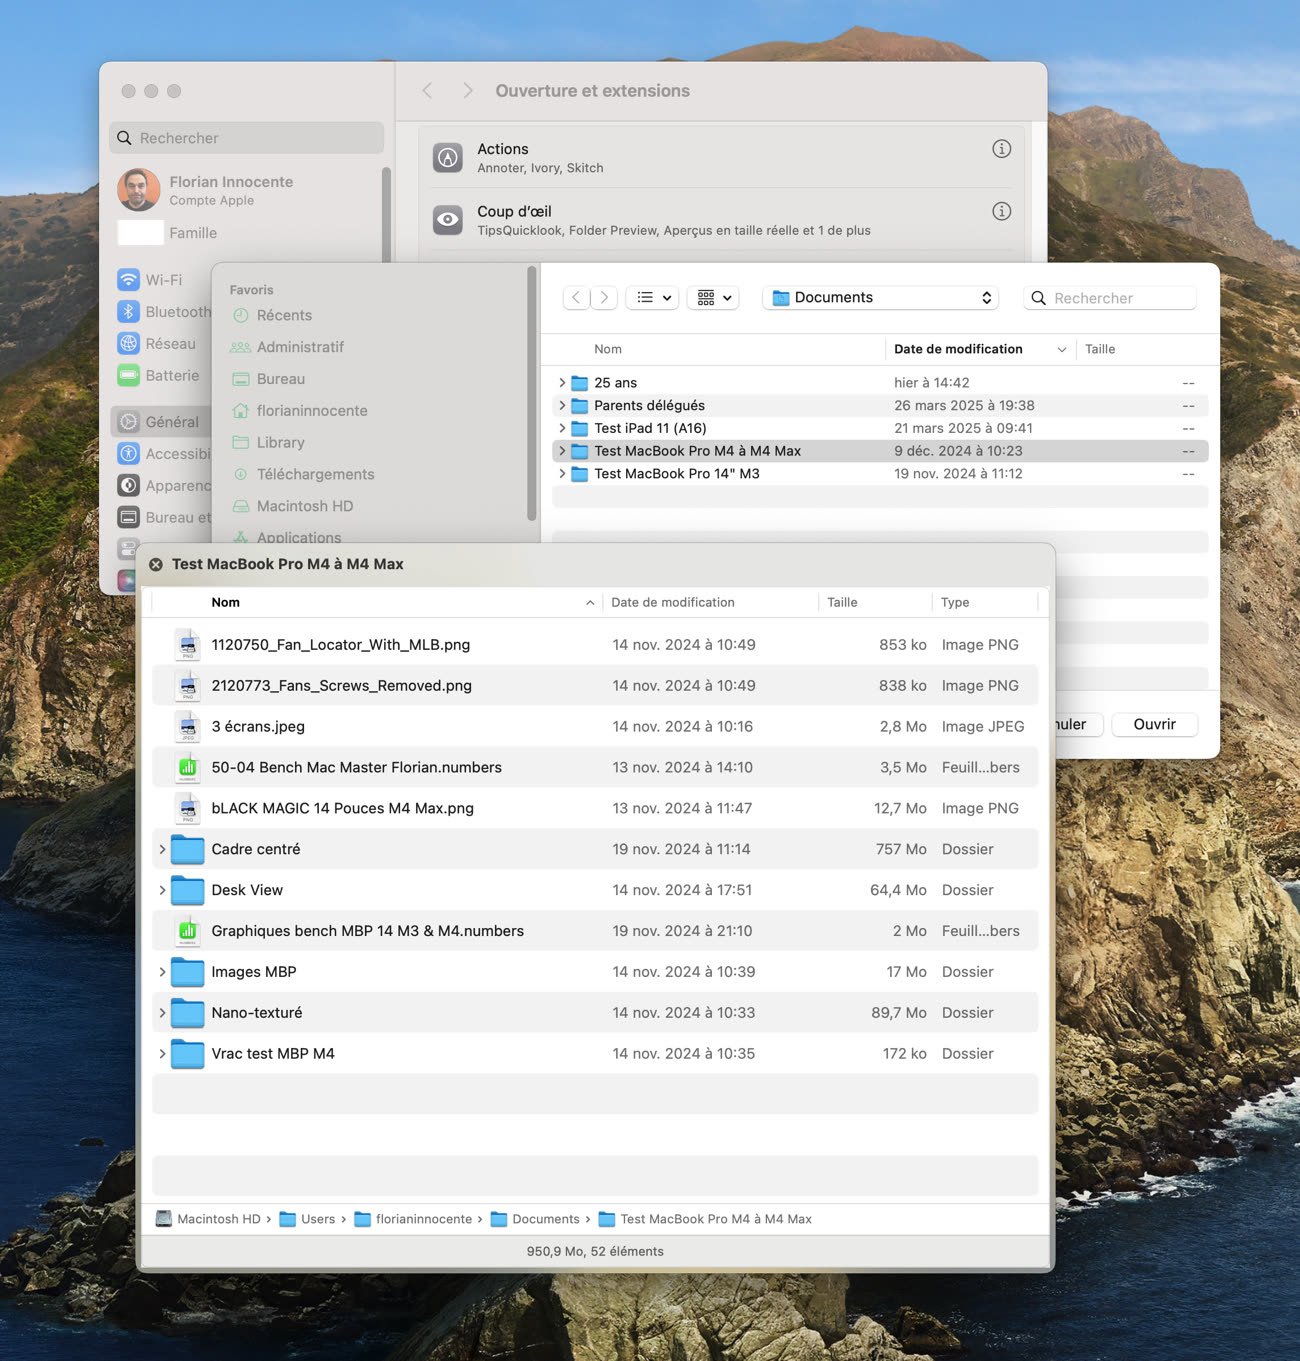The width and height of the screenshot is (1300, 1361).
Task: Click the Ouvrir button
Action: click(x=1155, y=724)
